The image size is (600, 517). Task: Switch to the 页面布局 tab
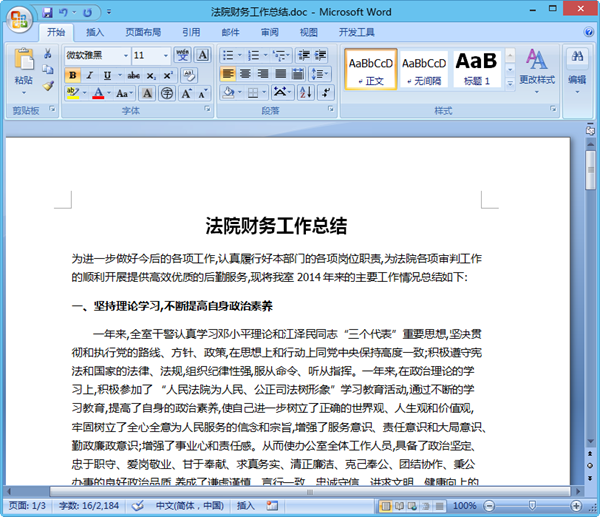pyautogui.click(x=143, y=33)
